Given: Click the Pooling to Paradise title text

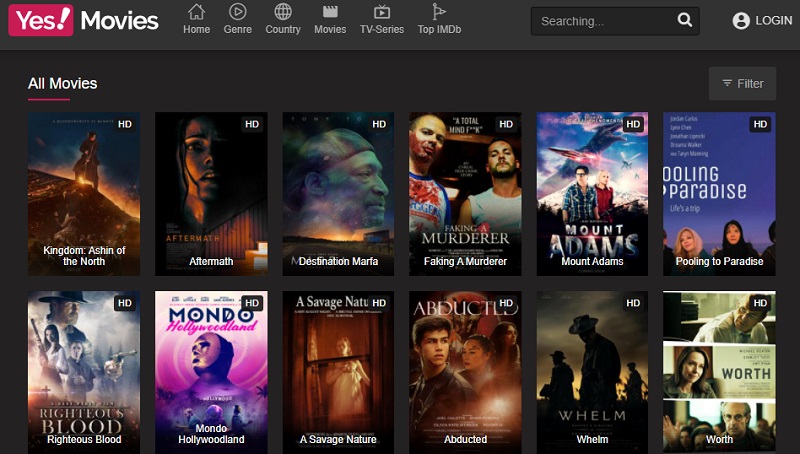Looking at the screenshot, I should click(x=719, y=261).
